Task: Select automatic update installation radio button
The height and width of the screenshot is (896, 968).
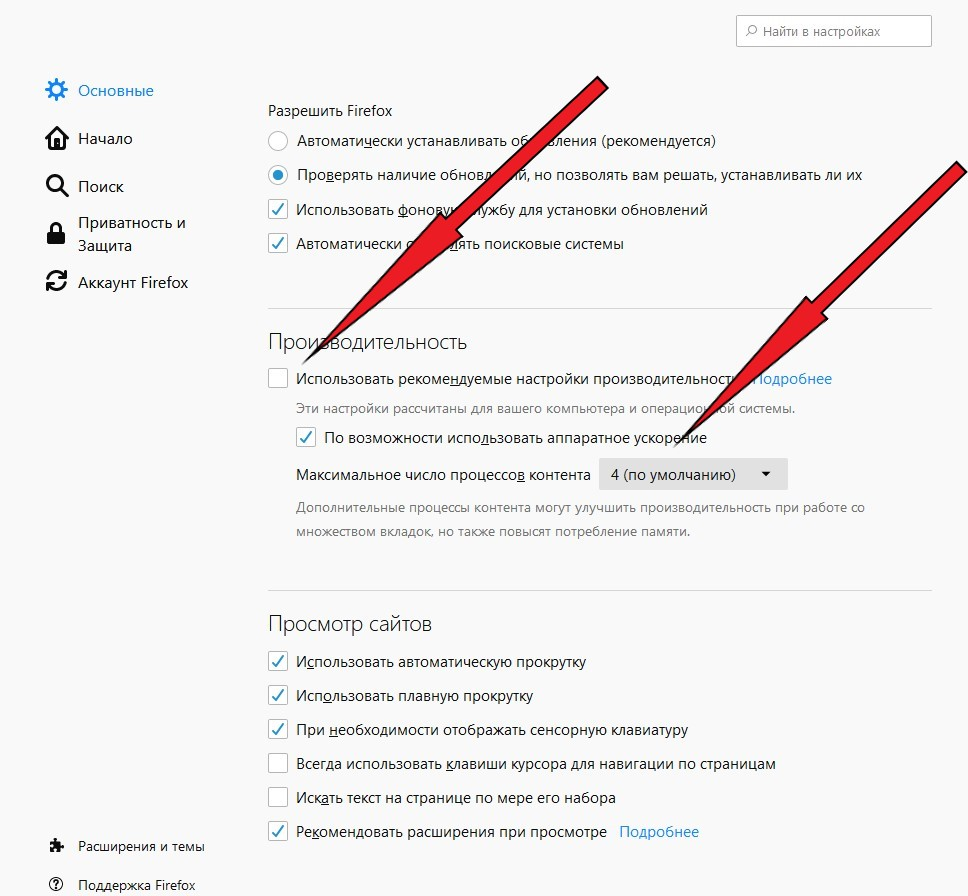Action: click(x=278, y=141)
